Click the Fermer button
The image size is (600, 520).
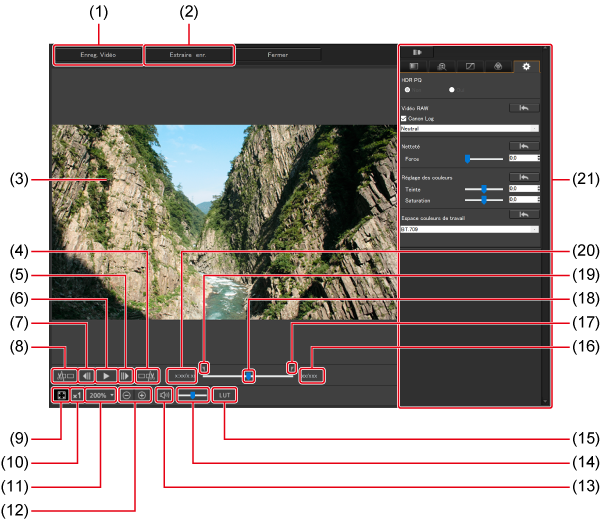pyautogui.click(x=278, y=55)
